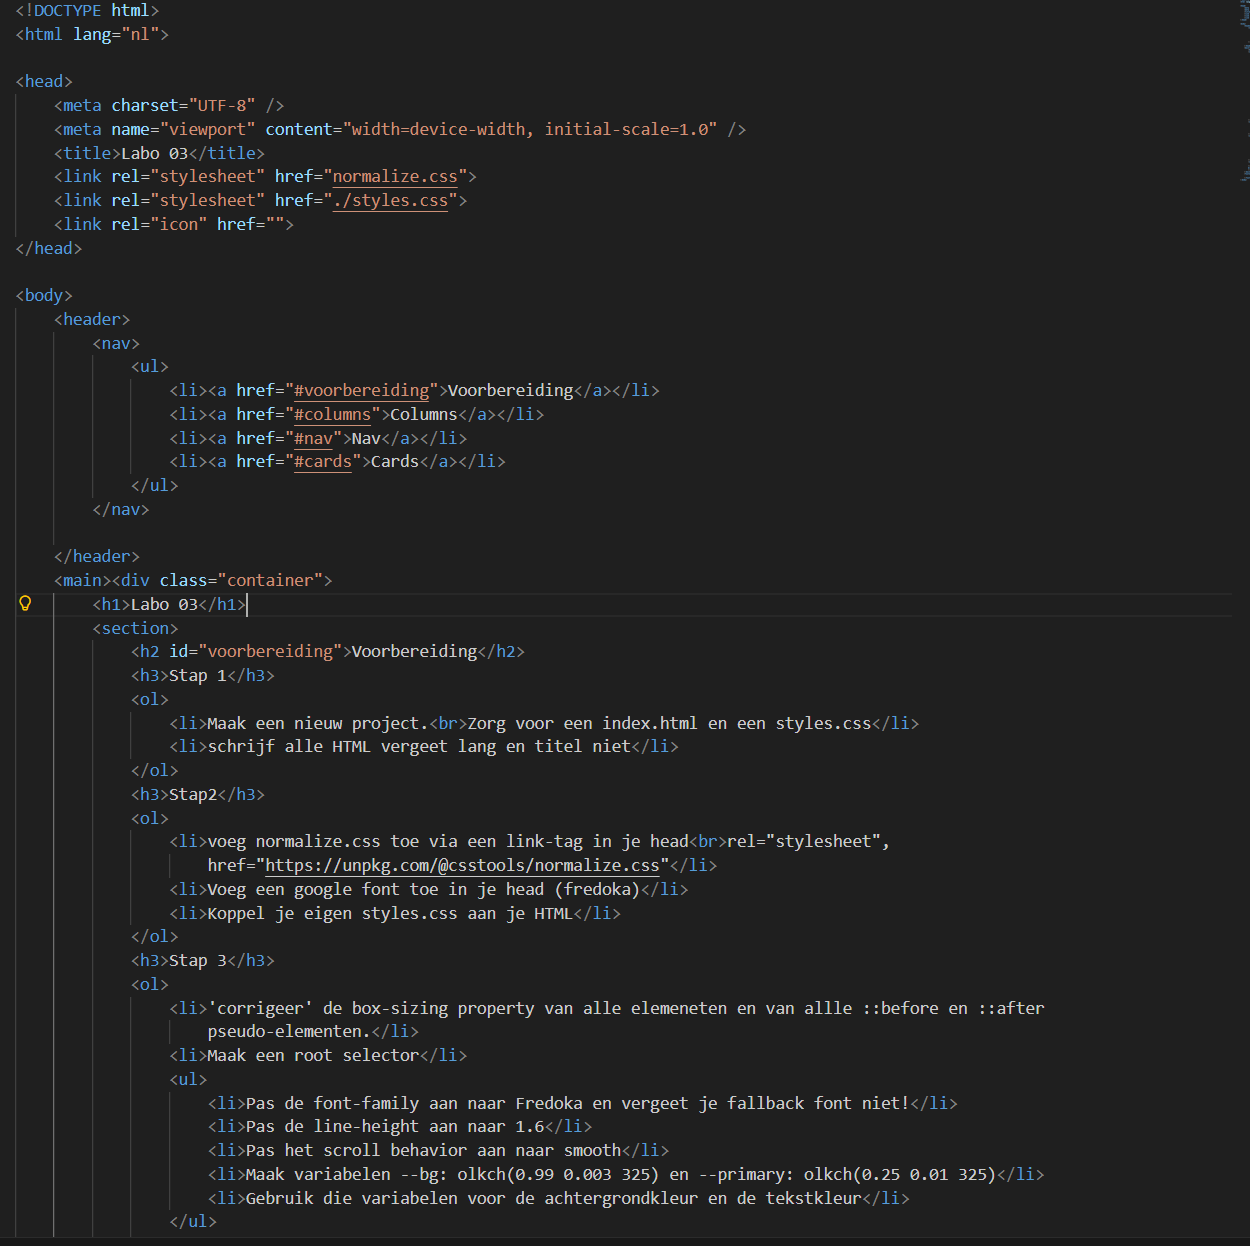Viewport: 1250px width, 1246px height.
Task: Click the 'rel="icon"' link line
Action: pos(174,225)
